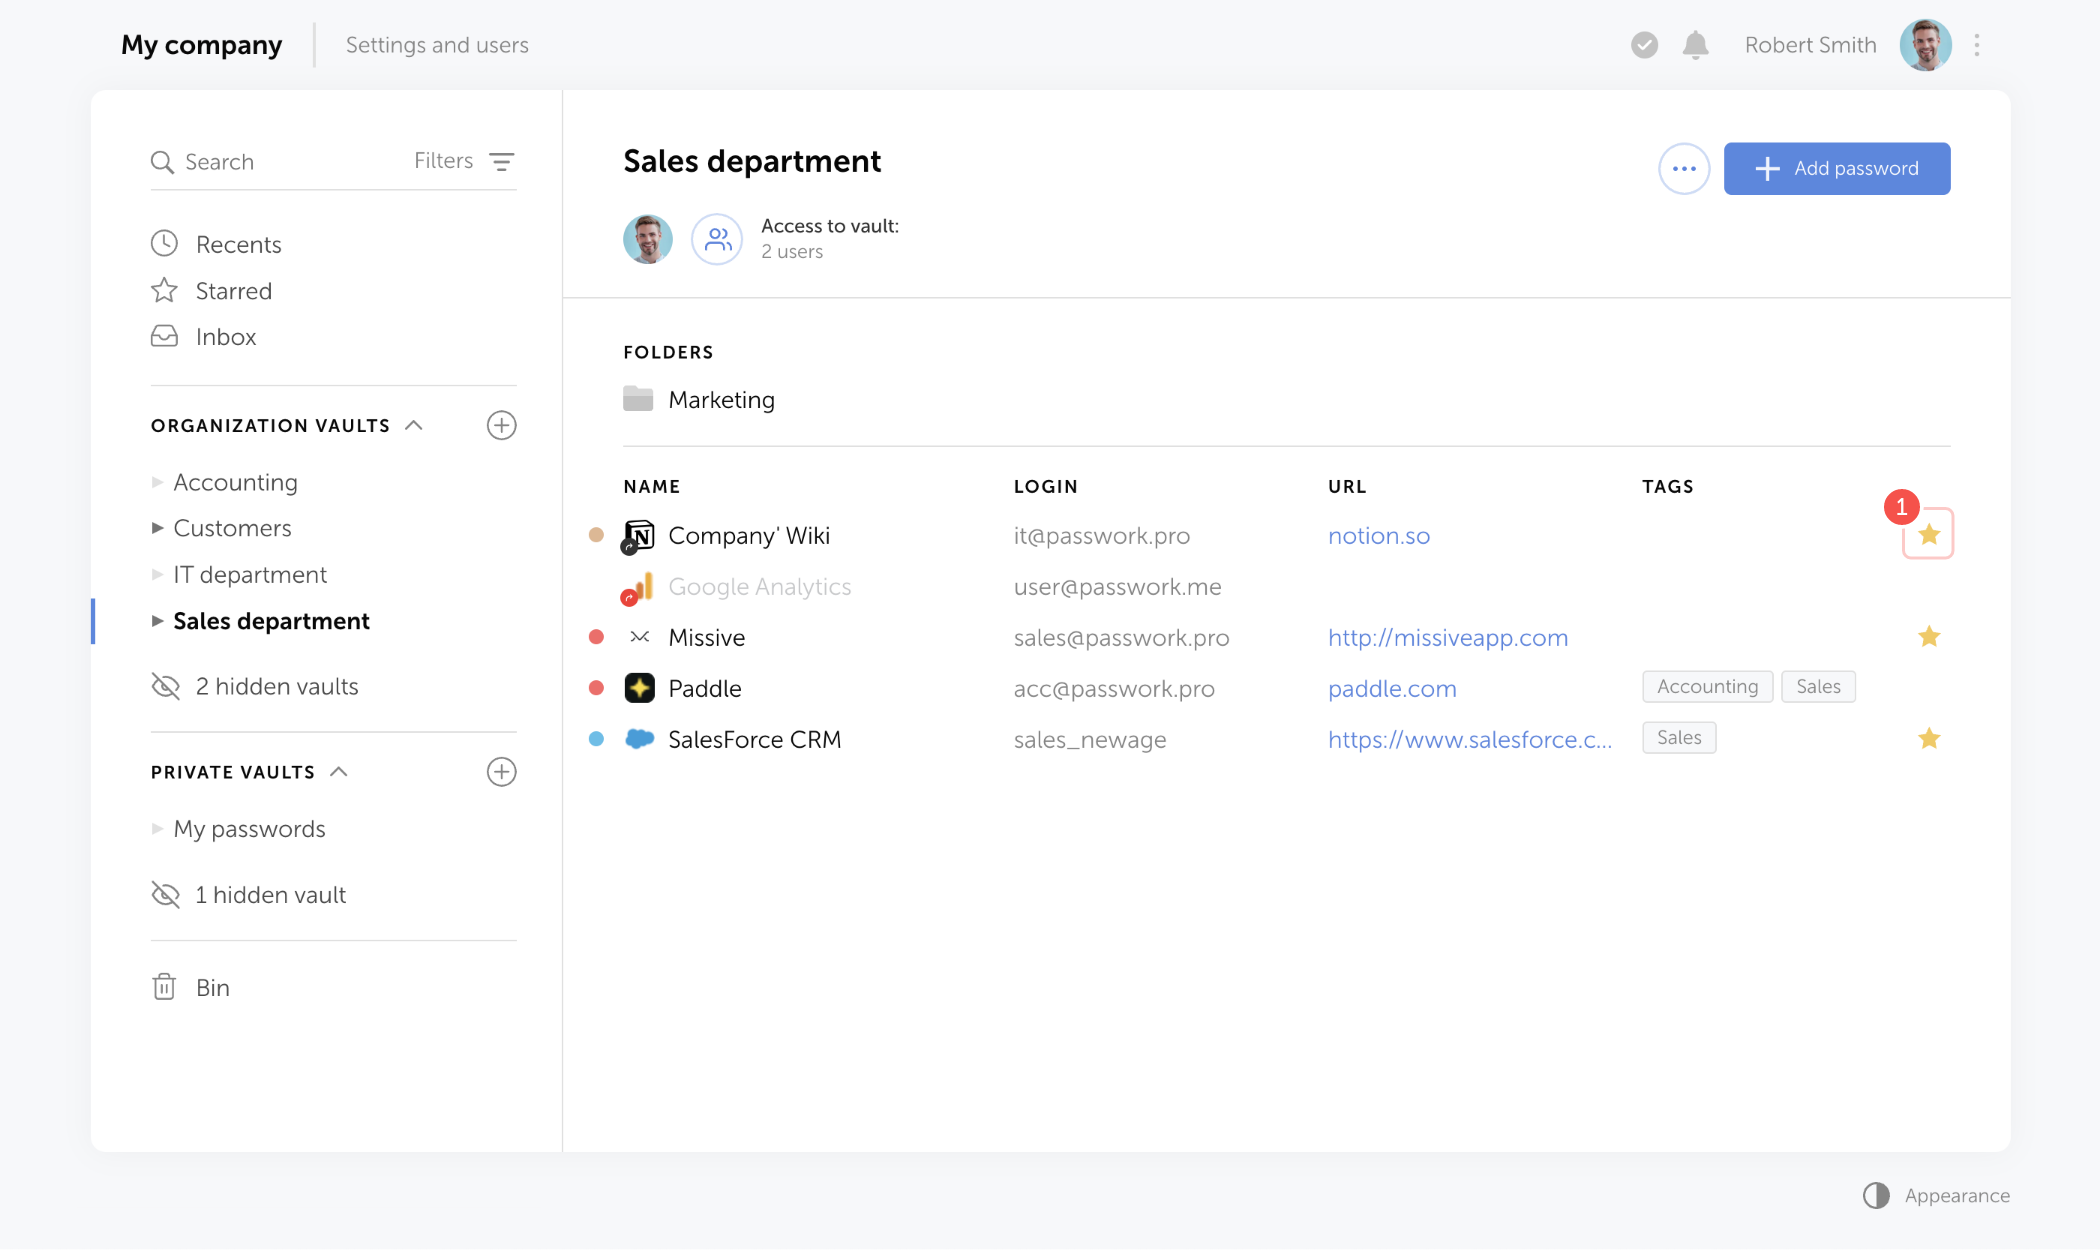Click the Recents clock icon
The image size is (2100, 1250).
click(x=164, y=244)
